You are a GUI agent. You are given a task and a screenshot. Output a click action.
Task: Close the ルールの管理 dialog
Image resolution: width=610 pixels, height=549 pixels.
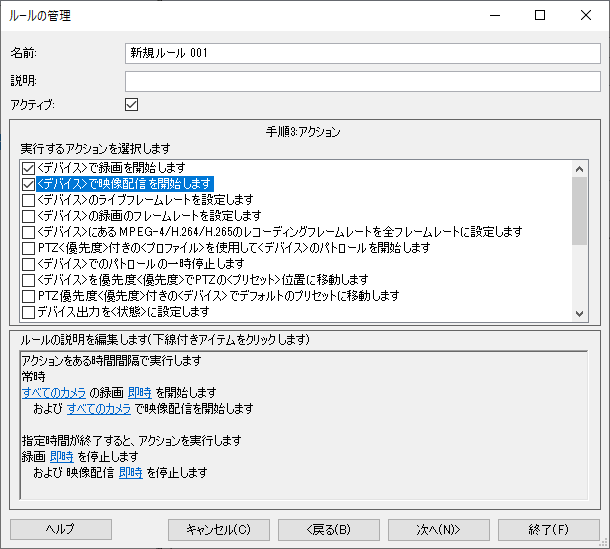point(586,16)
